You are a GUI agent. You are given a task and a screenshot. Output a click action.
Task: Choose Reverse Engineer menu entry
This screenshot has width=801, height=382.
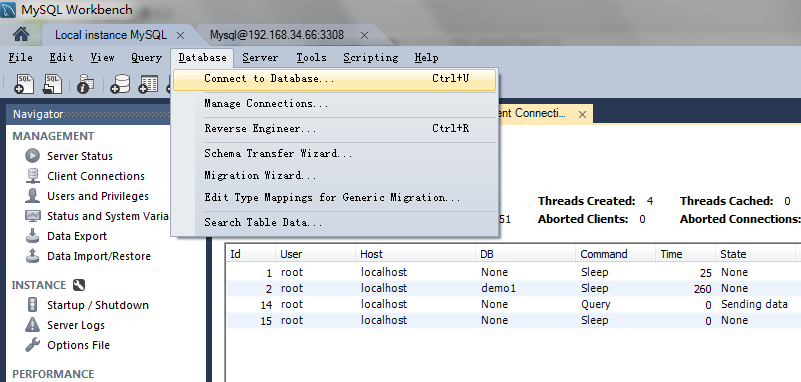(335, 129)
